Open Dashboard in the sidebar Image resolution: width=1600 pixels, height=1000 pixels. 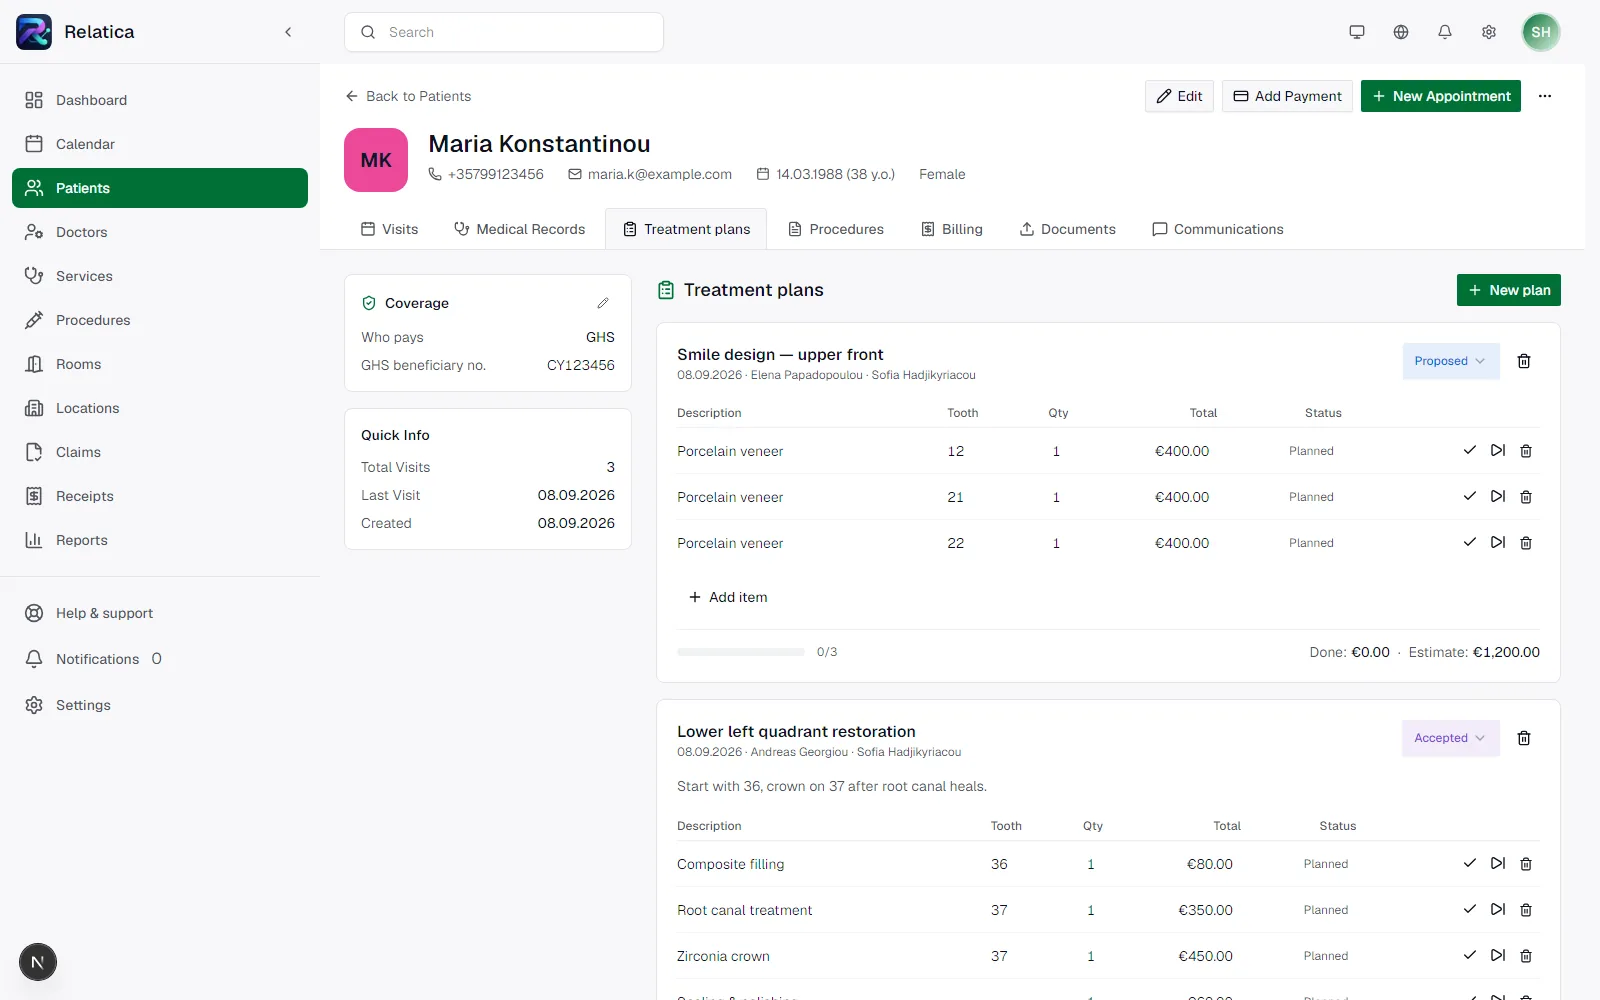point(160,100)
